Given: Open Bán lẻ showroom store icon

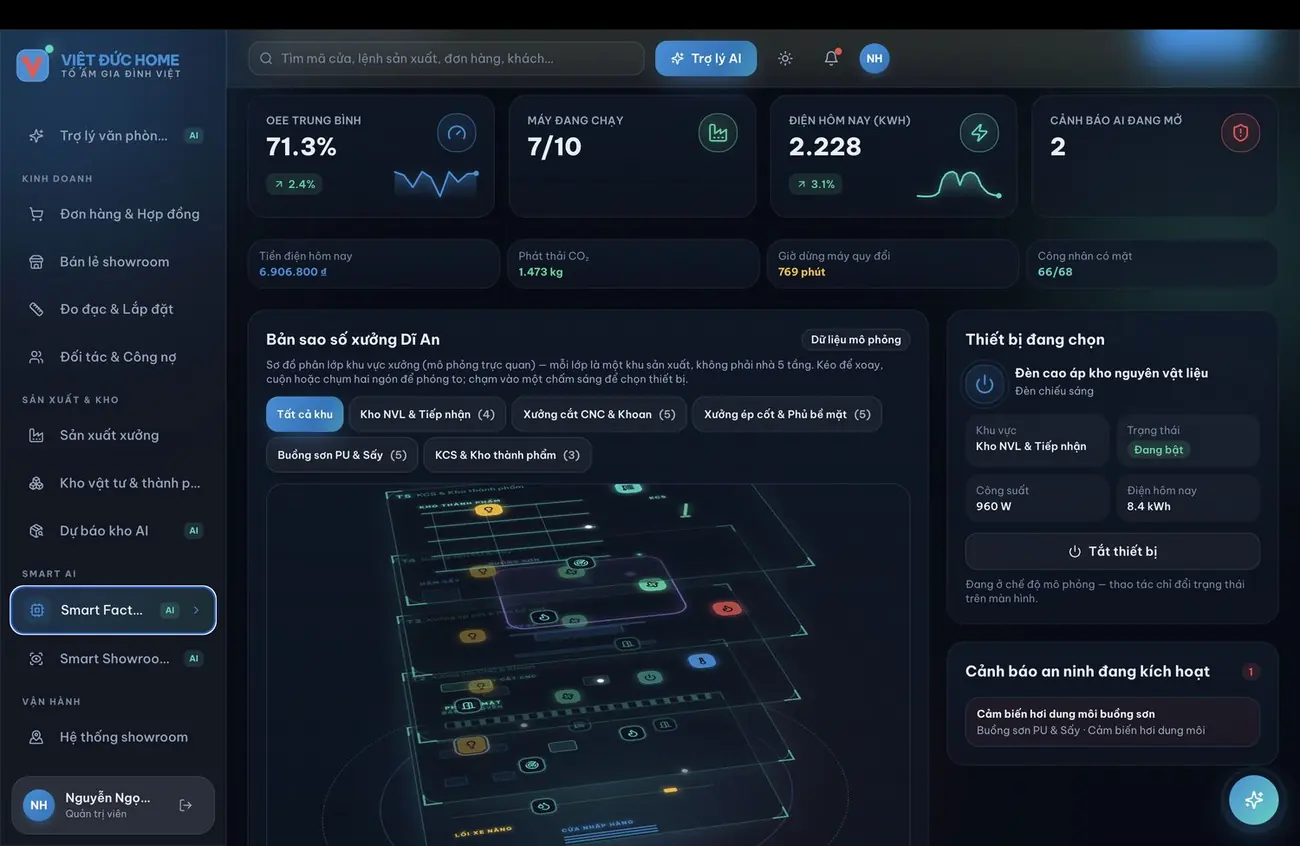Looking at the screenshot, I should pos(36,262).
